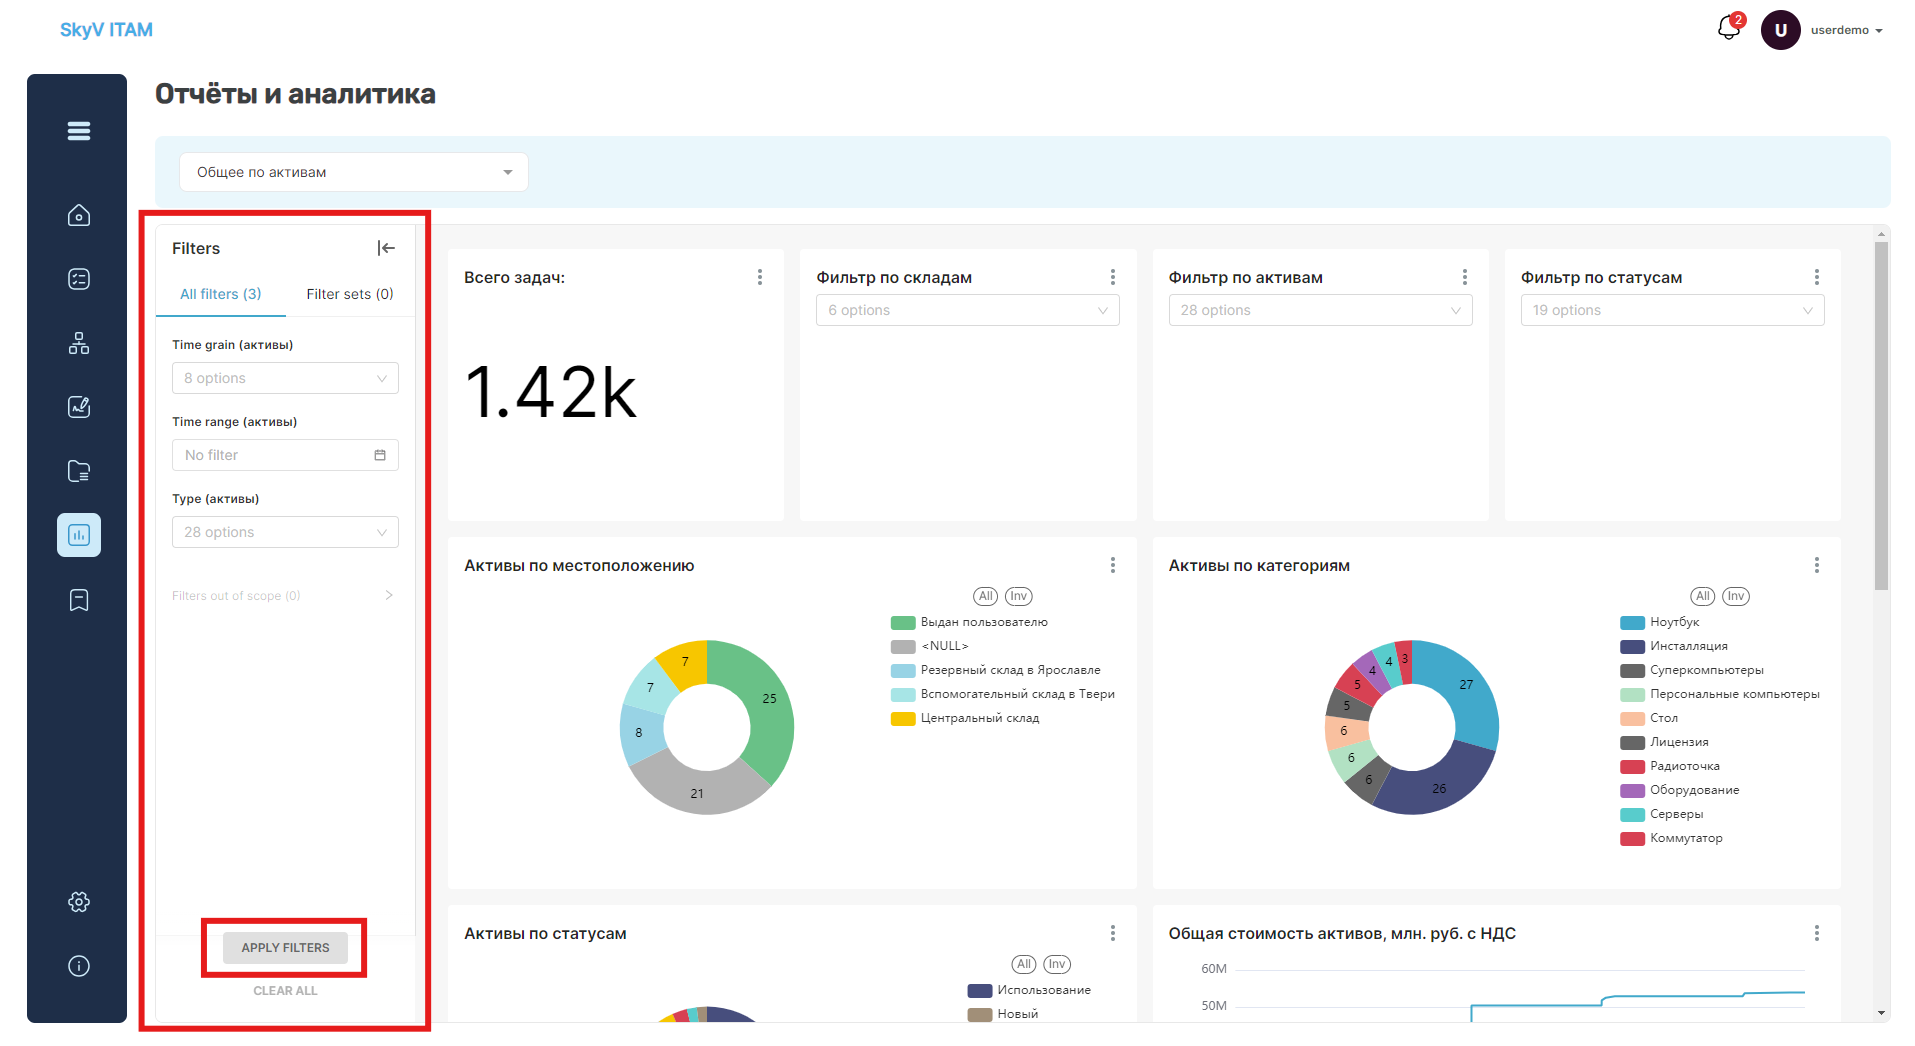Open the tasks checklist sidebar icon
Viewport: 1915px width, 1046px height.
(79, 279)
